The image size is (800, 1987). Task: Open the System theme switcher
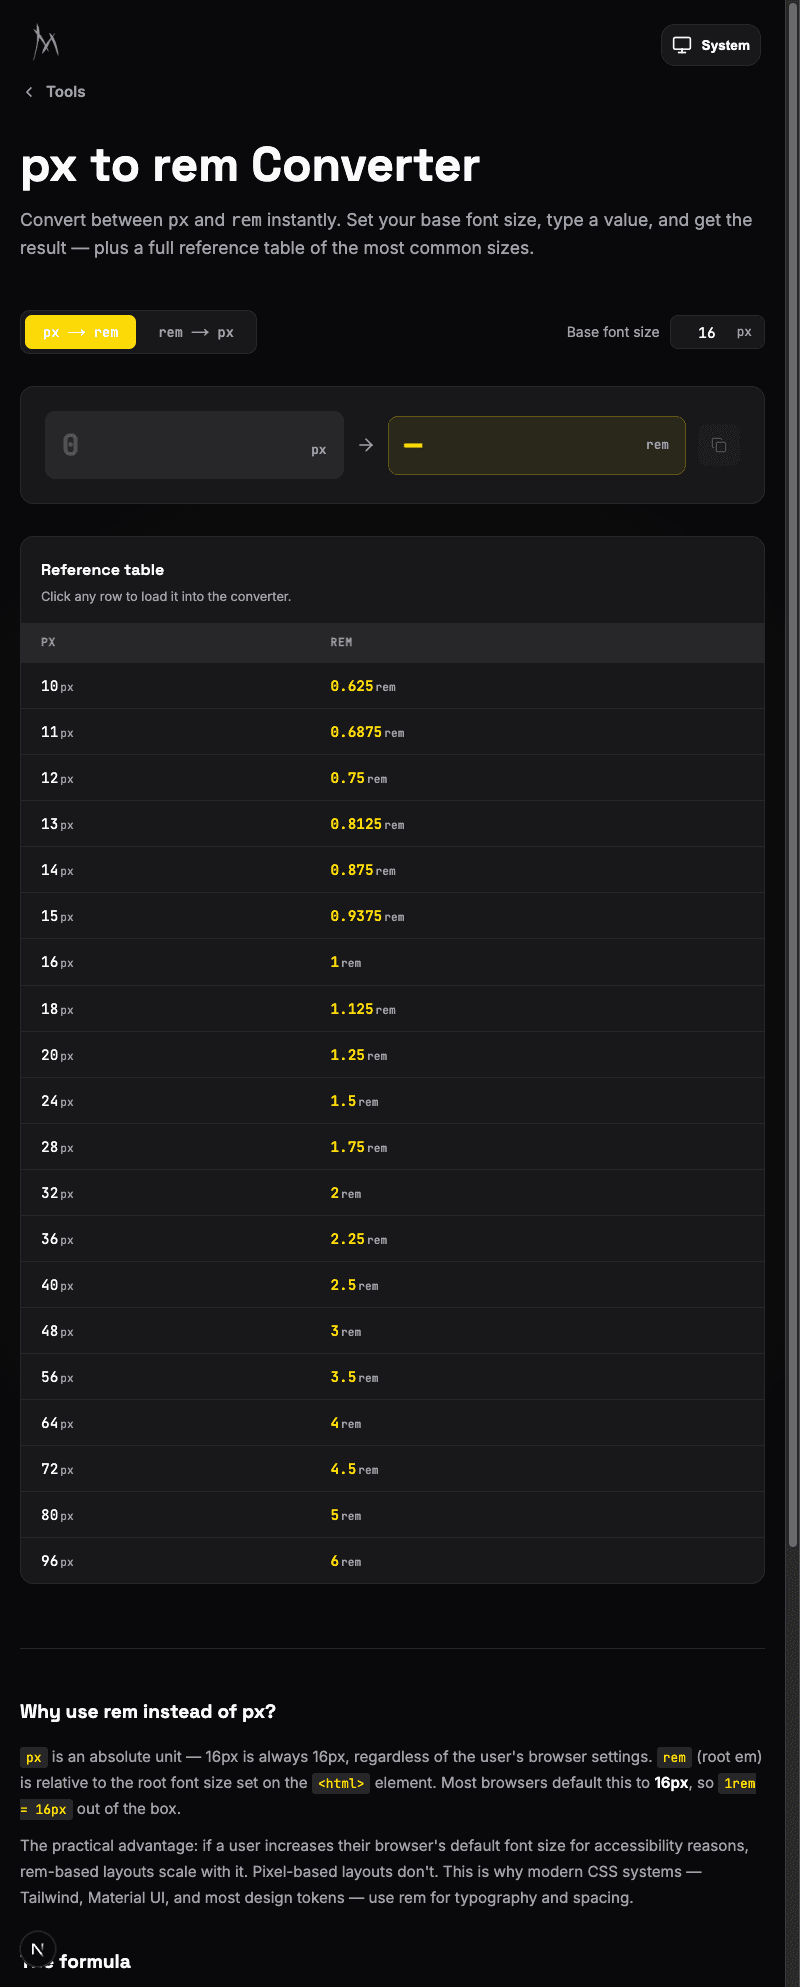click(711, 45)
